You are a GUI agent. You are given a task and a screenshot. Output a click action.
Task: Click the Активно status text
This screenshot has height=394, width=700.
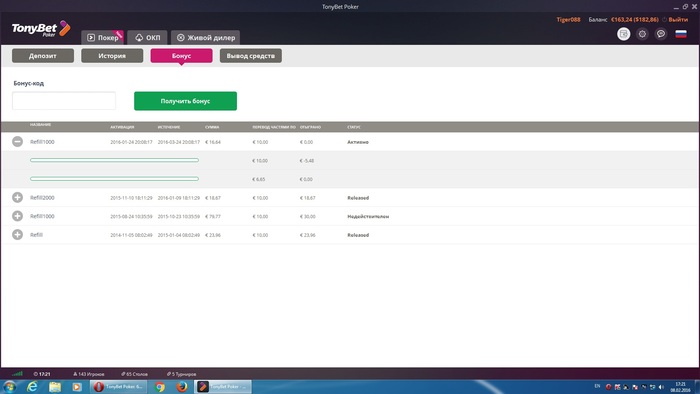[358, 142]
